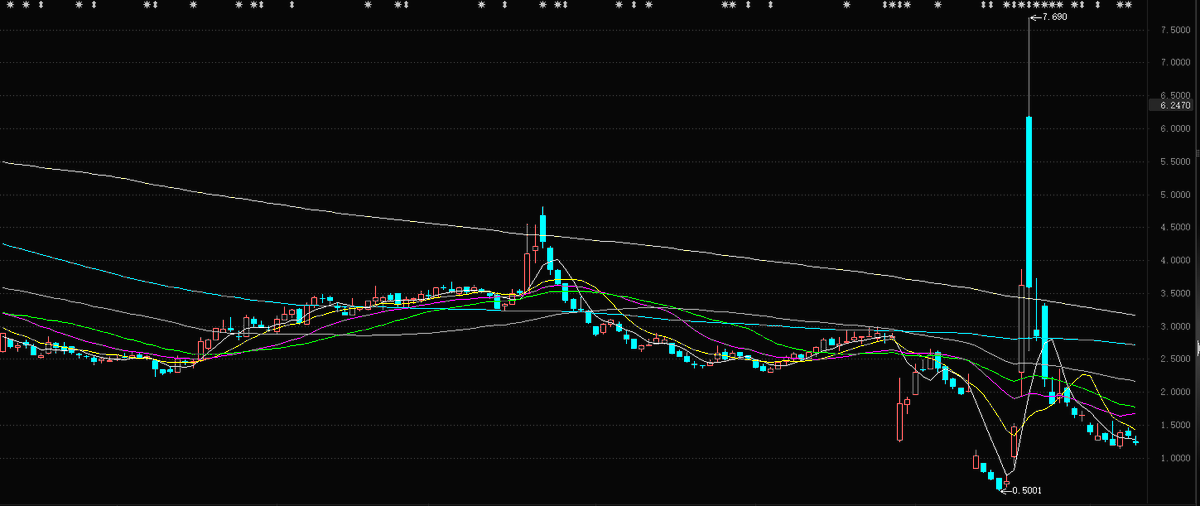1200x506 pixels.
Task: Click the 1.5000 price axis label
Action: (x=1175, y=426)
